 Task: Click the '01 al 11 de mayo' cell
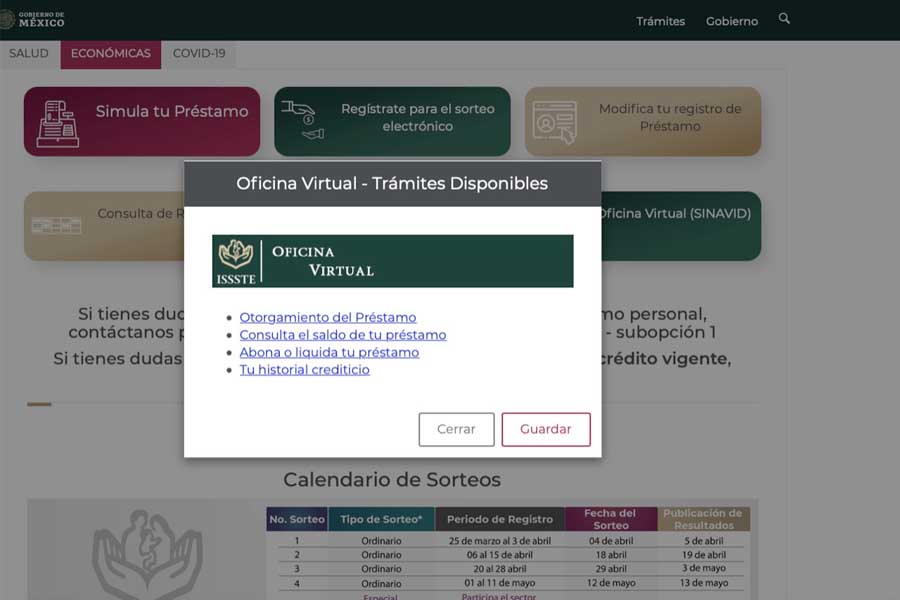(500, 583)
